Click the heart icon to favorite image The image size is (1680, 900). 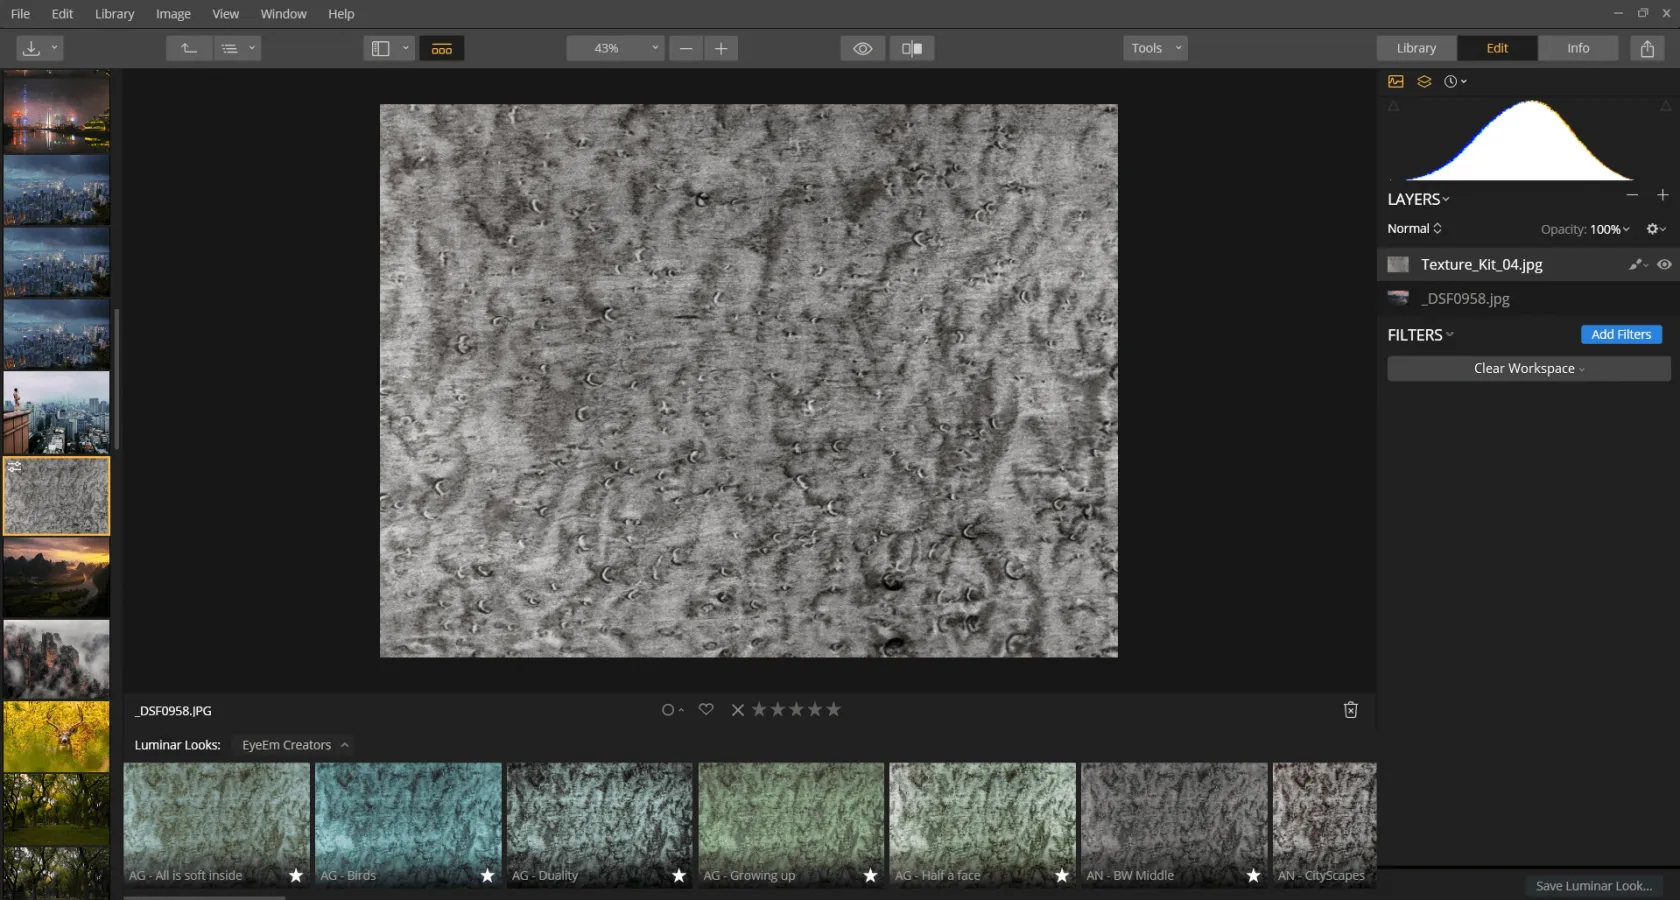[706, 709]
